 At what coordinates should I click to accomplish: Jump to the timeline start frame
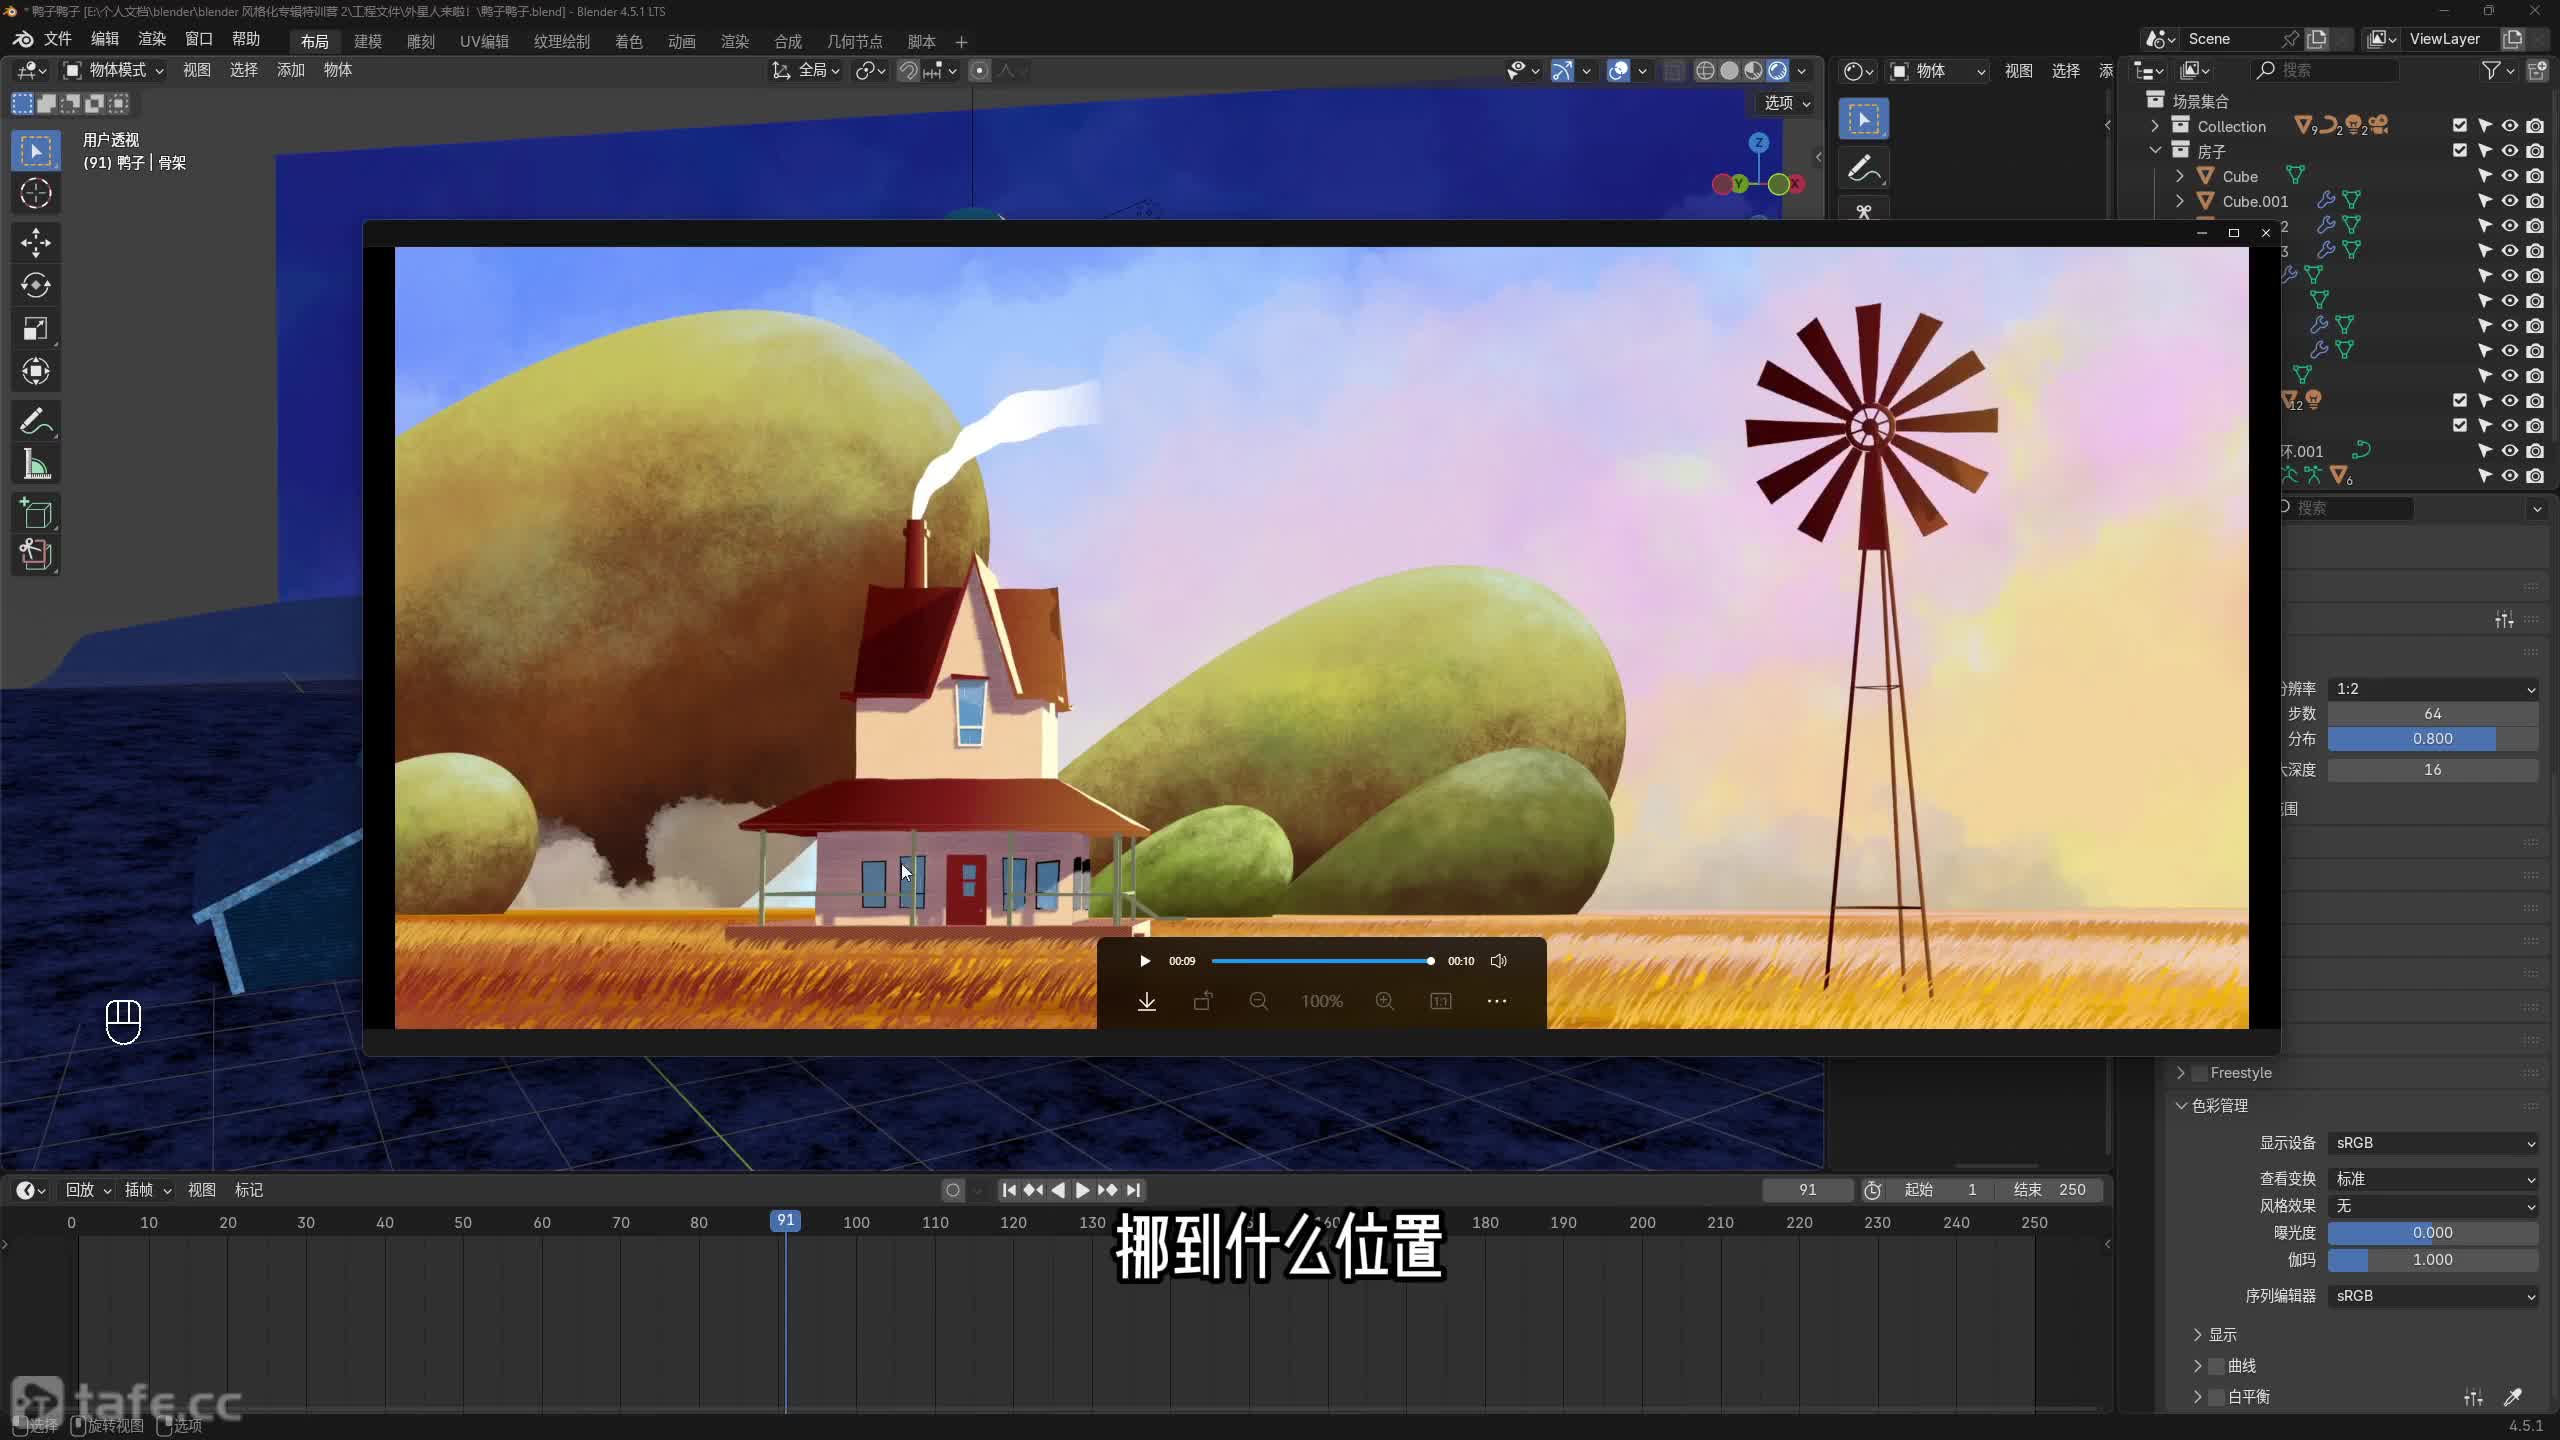1009,1190
